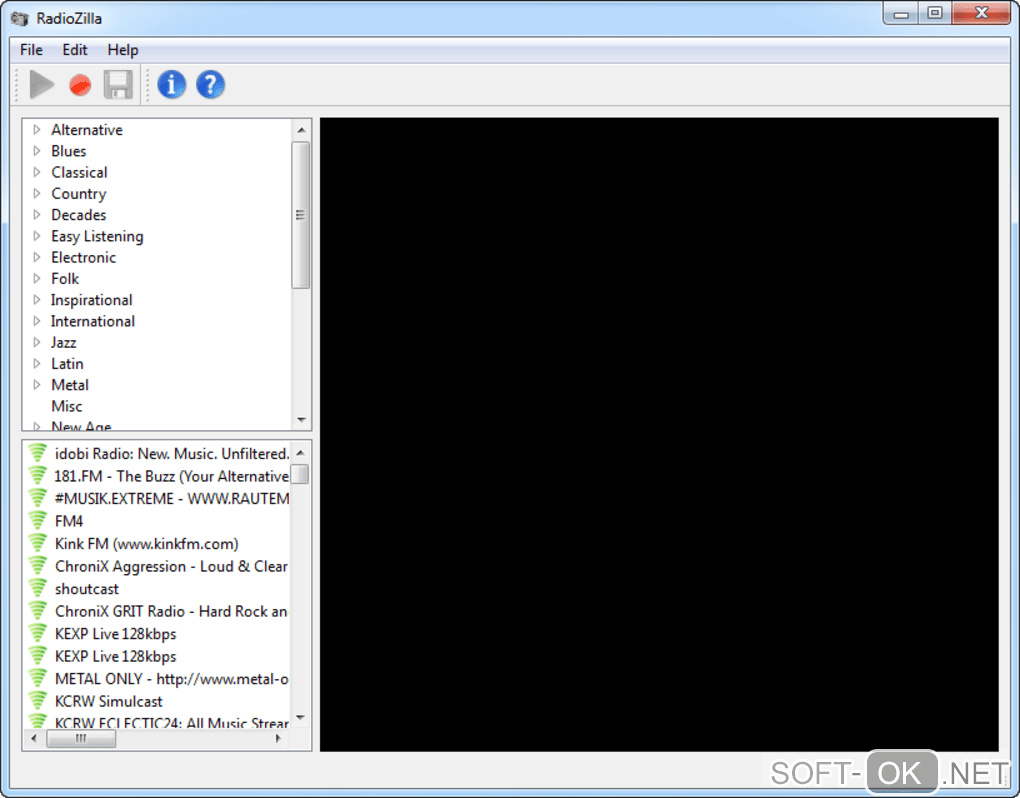1020x798 pixels.
Task: Click the signal icon beside idobi Radio
Action: pos(38,453)
